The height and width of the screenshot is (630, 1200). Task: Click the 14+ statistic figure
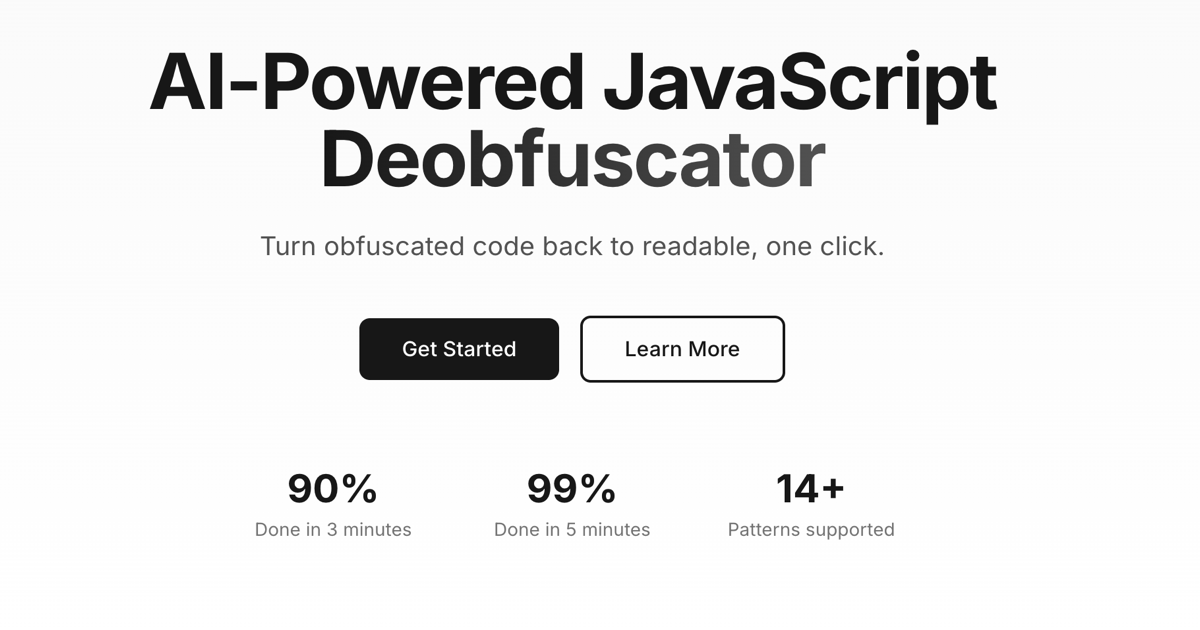pos(810,489)
